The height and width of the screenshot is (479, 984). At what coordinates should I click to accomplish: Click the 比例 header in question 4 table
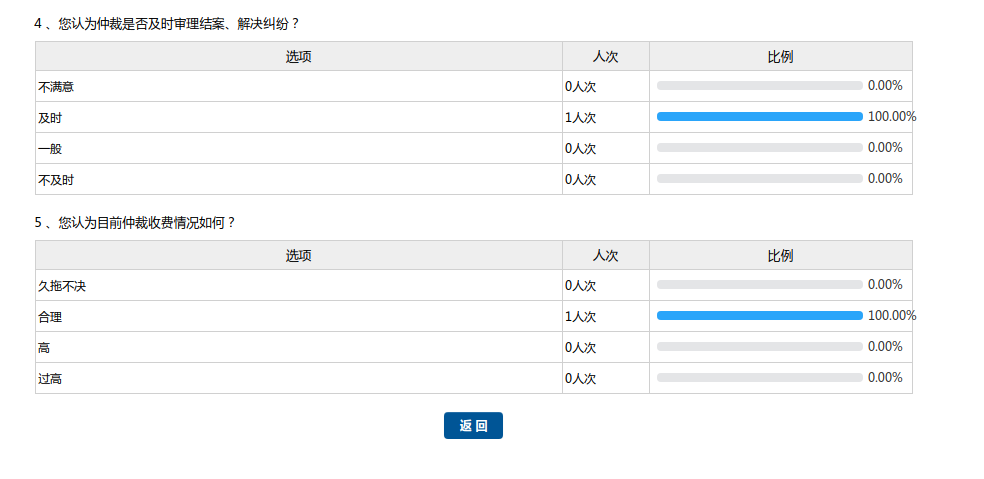(x=780, y=57)
